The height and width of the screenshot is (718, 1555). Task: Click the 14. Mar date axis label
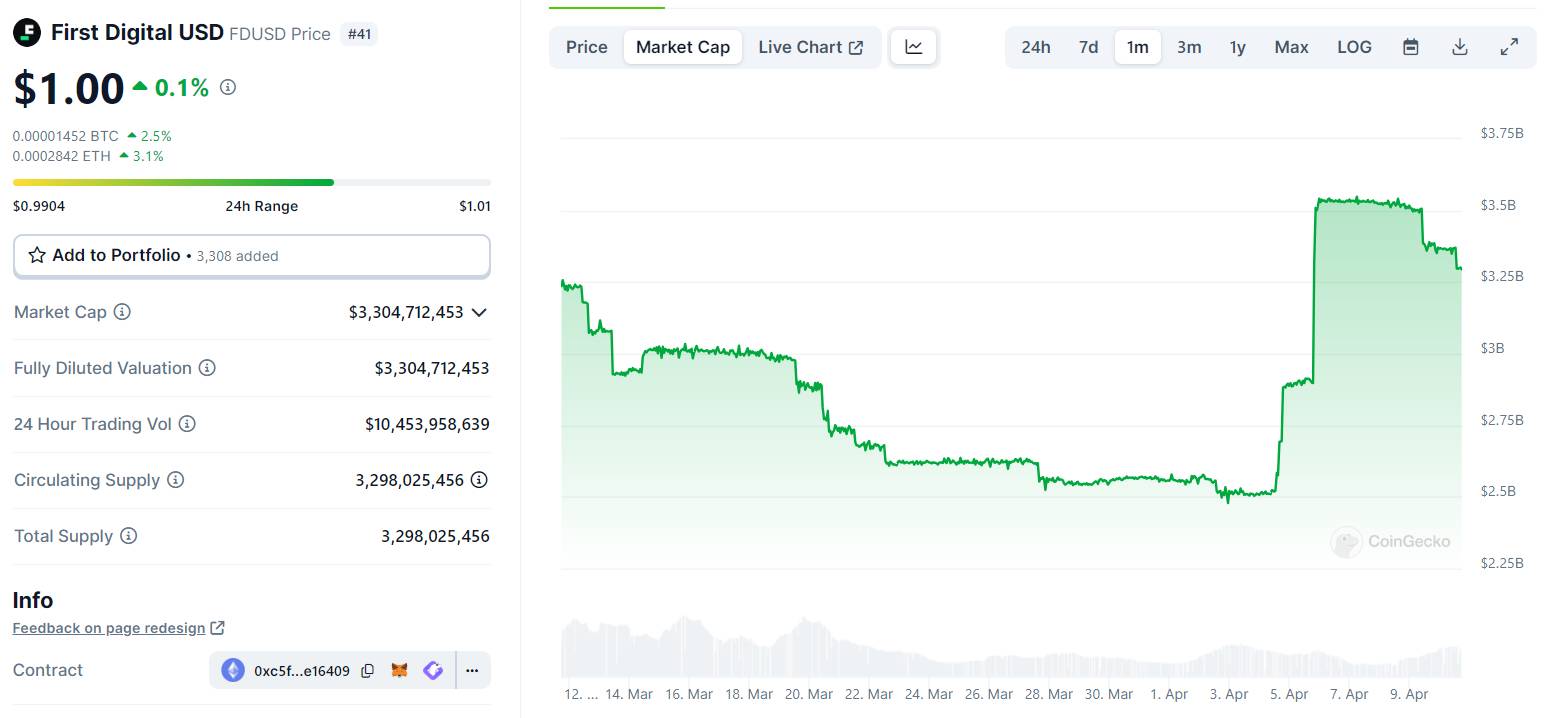(629, 694)
